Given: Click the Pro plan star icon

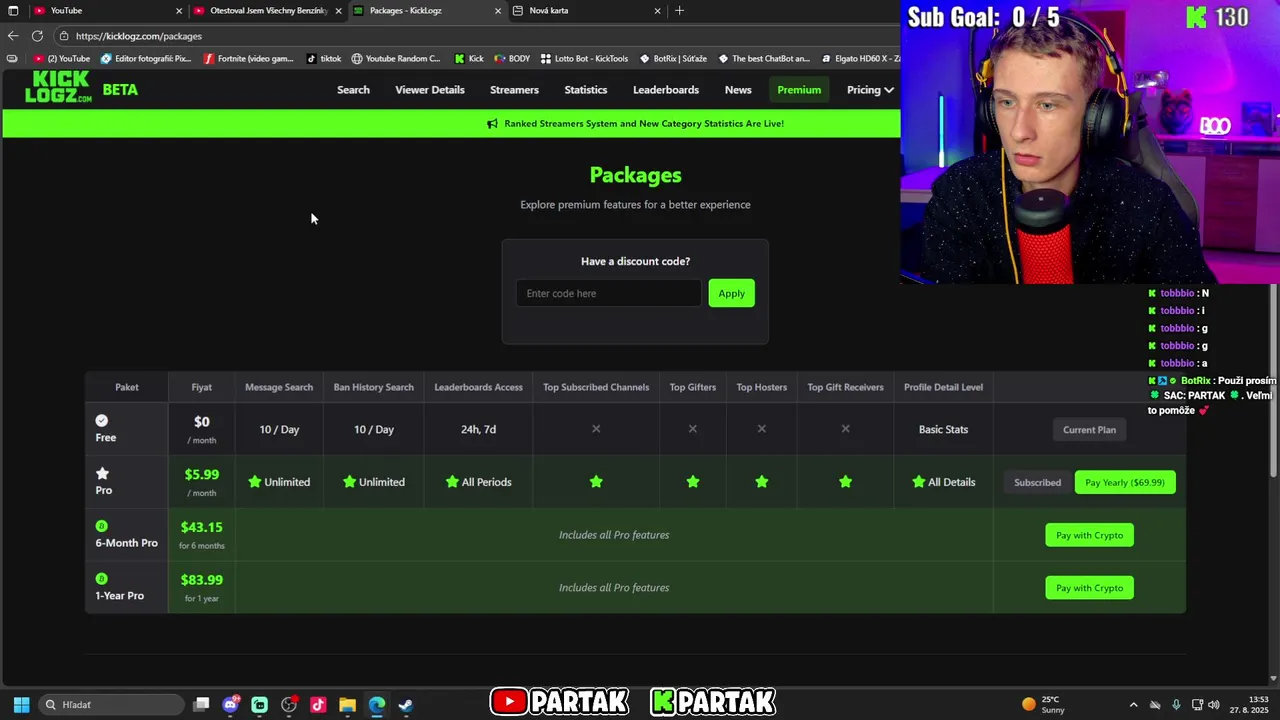Looking at the screenshot, I should (x=102, y=474).
